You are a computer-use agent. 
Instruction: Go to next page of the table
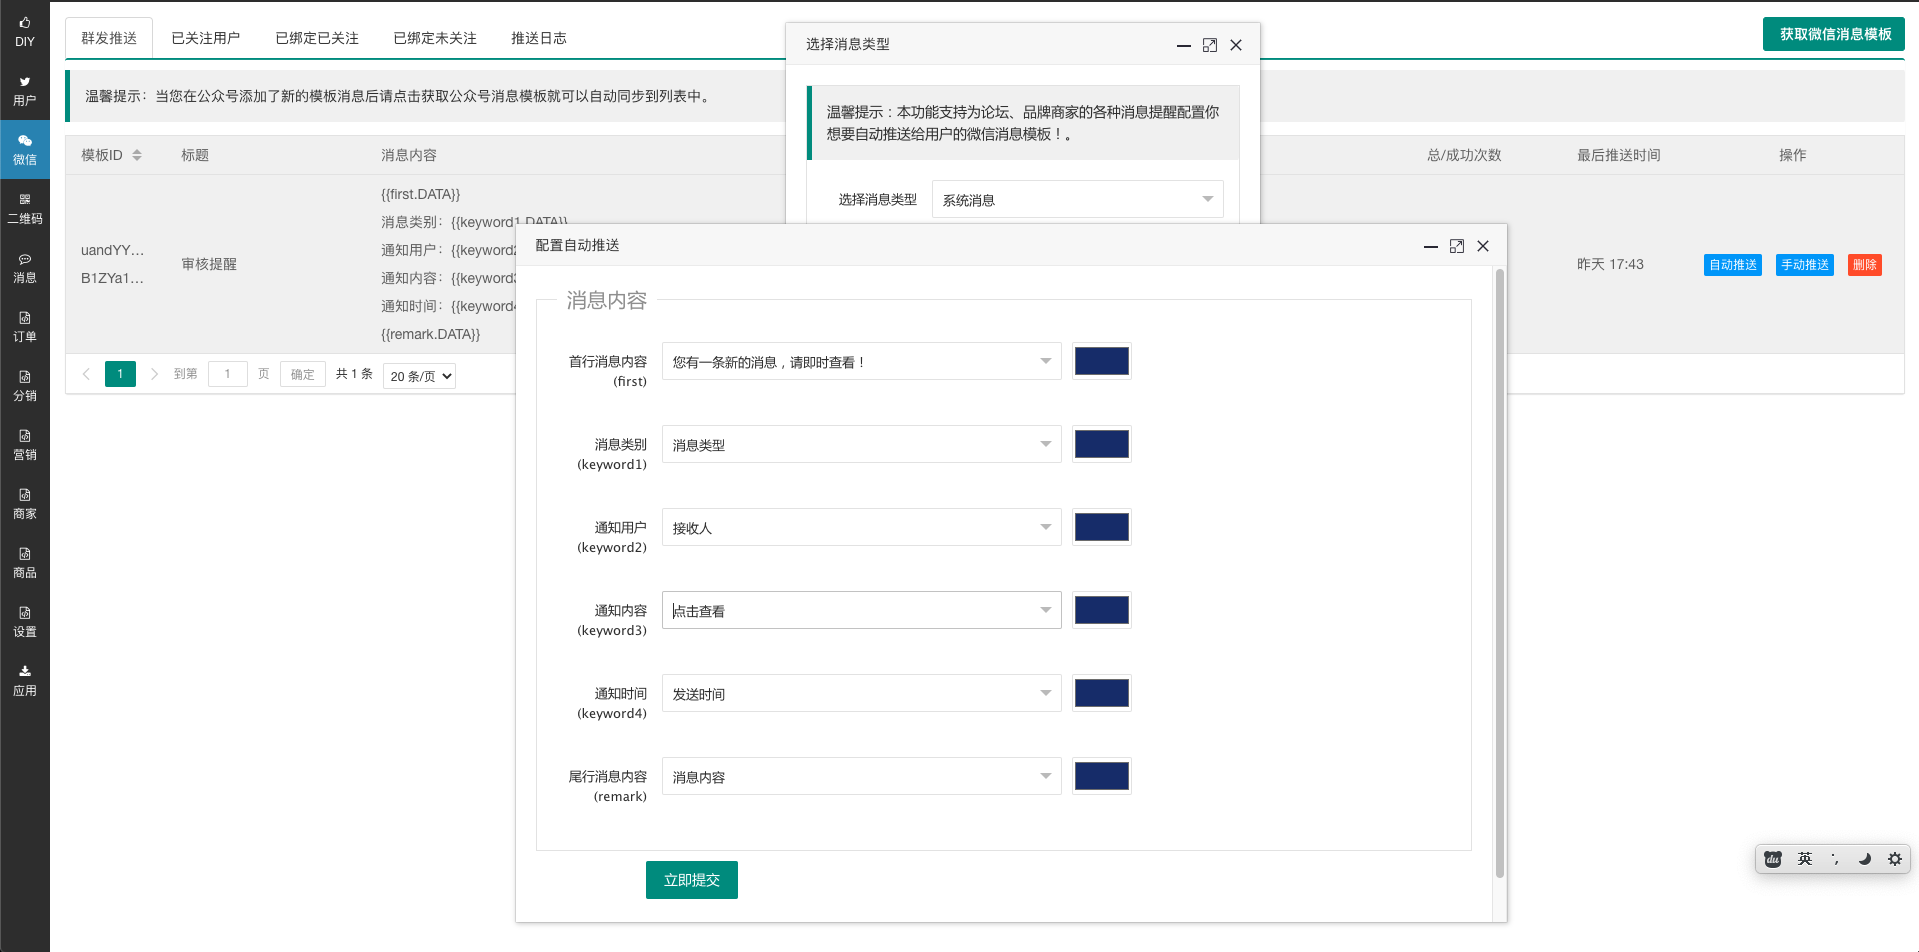pos(154,374)
